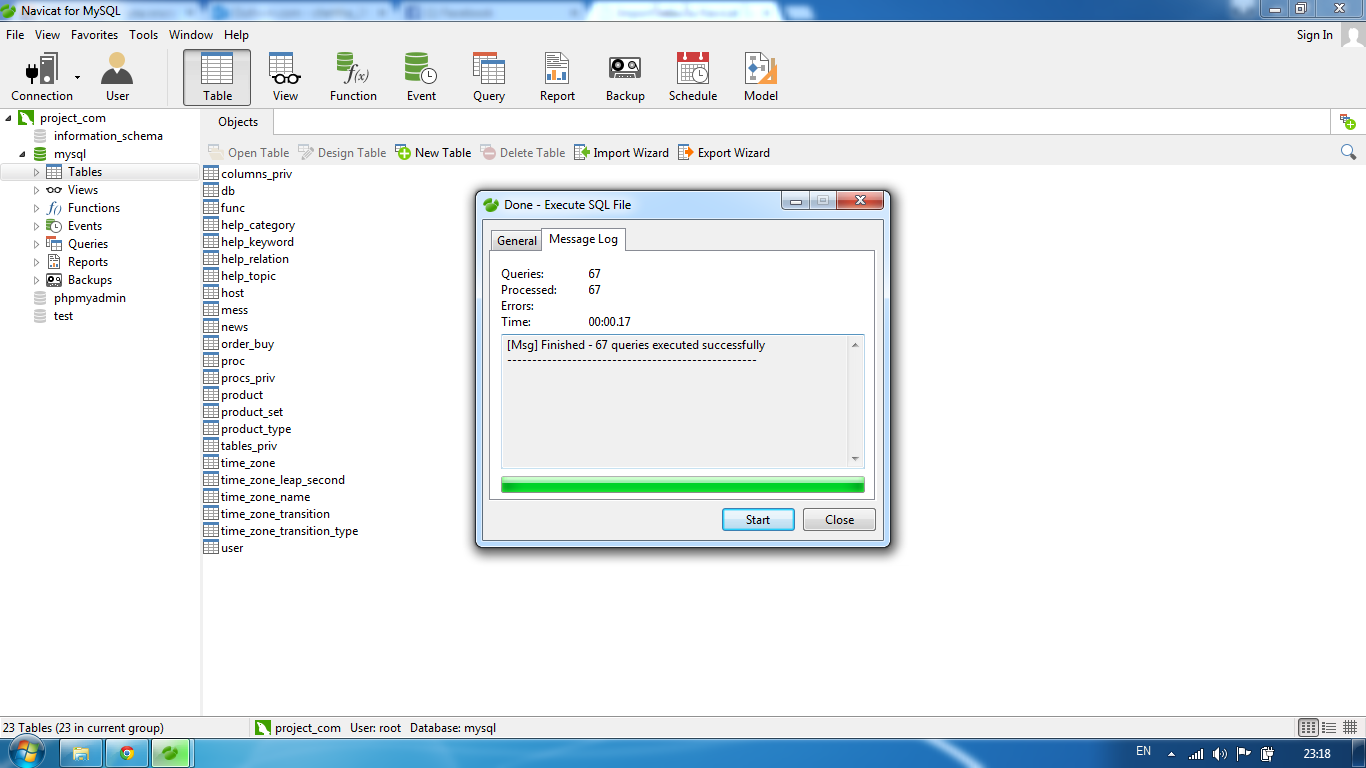This screenshot has height=768, width=1366.
Task: Open the File menu
Action: coord(15,34)
